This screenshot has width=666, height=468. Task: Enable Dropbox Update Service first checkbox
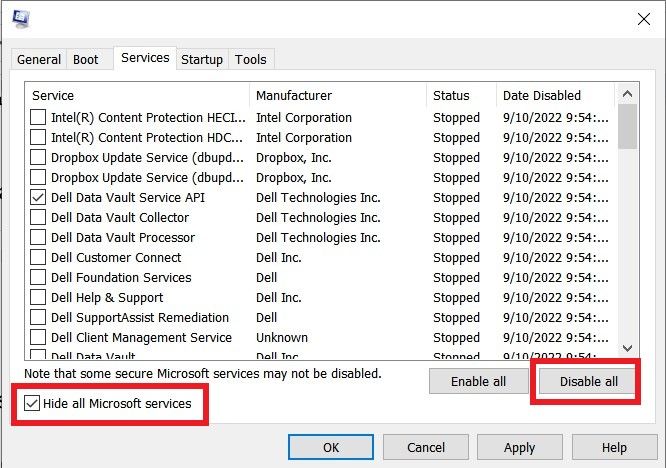click(38, 157)
